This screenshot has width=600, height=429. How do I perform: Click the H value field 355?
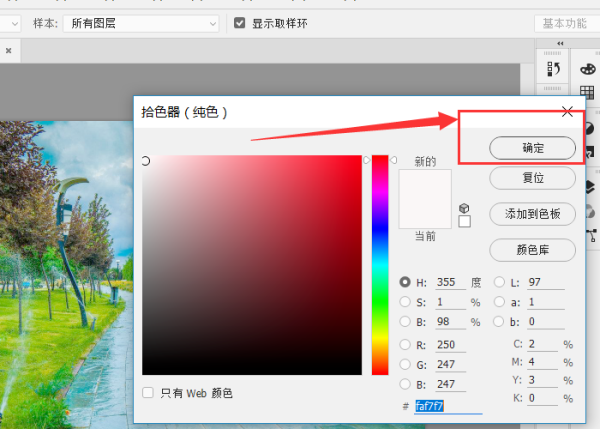pos(450,282)
